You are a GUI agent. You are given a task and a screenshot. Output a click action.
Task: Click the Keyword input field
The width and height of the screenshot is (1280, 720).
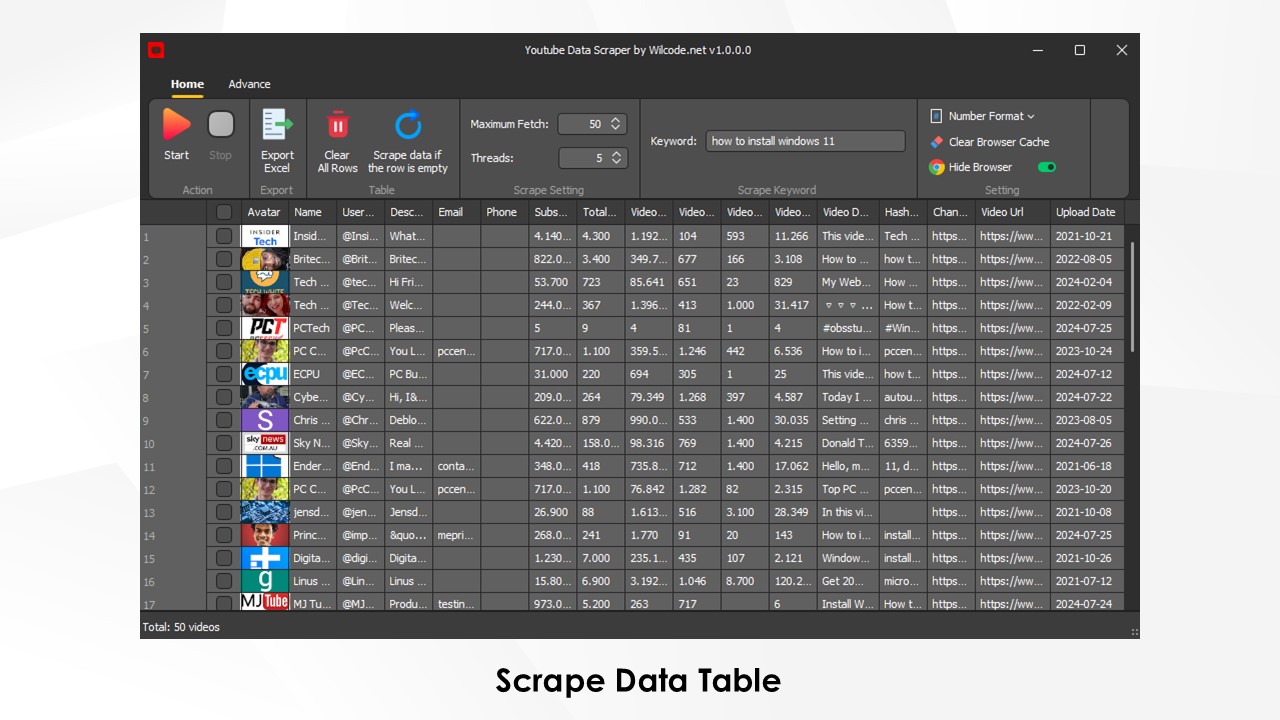click(x=805, y=141)
